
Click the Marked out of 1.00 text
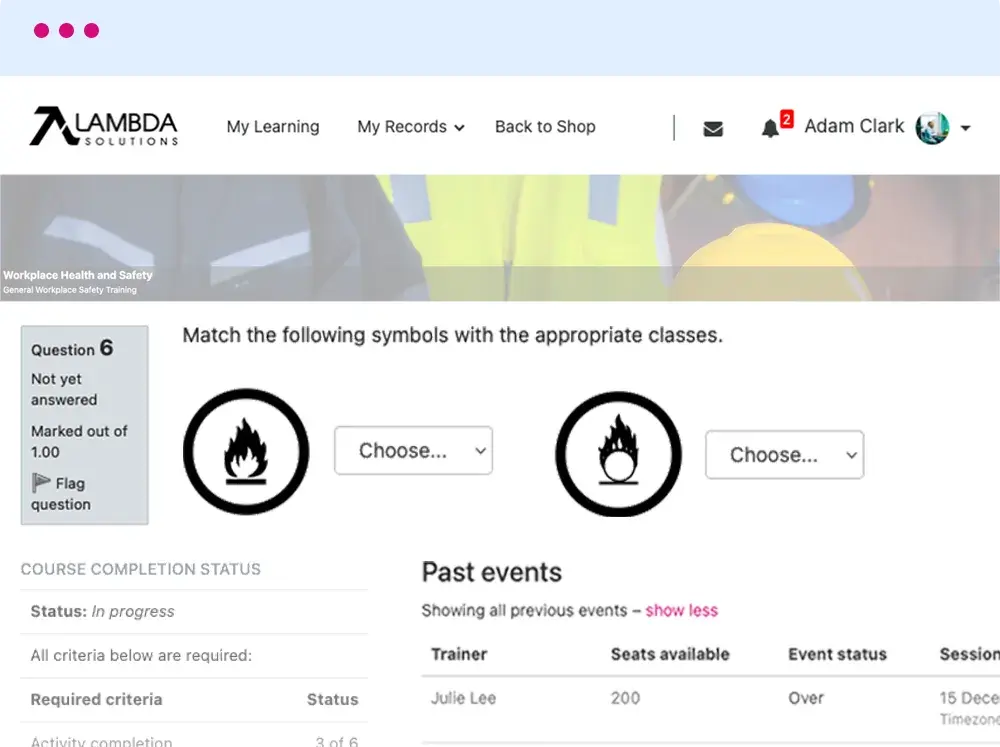point(79,441)
